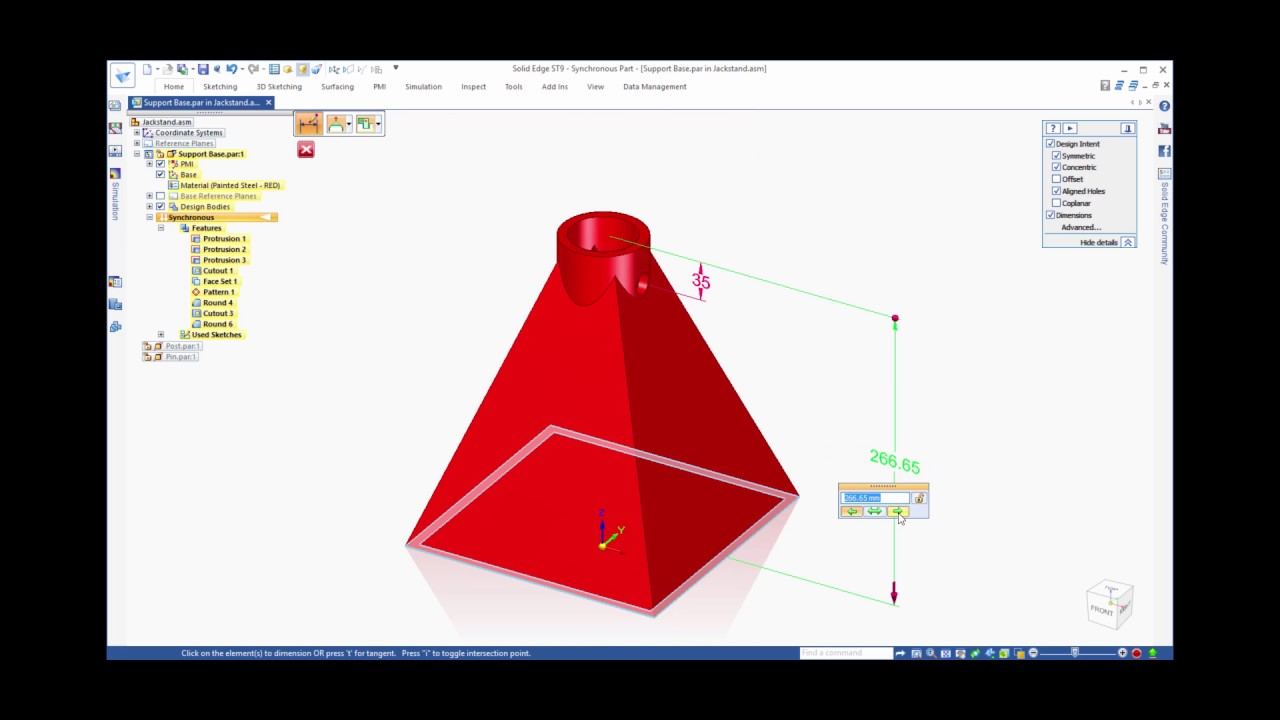Enable the Offset checkbox
Image resolution: width=1280 pixels, height=720 pixels.
coord(1056,179)
